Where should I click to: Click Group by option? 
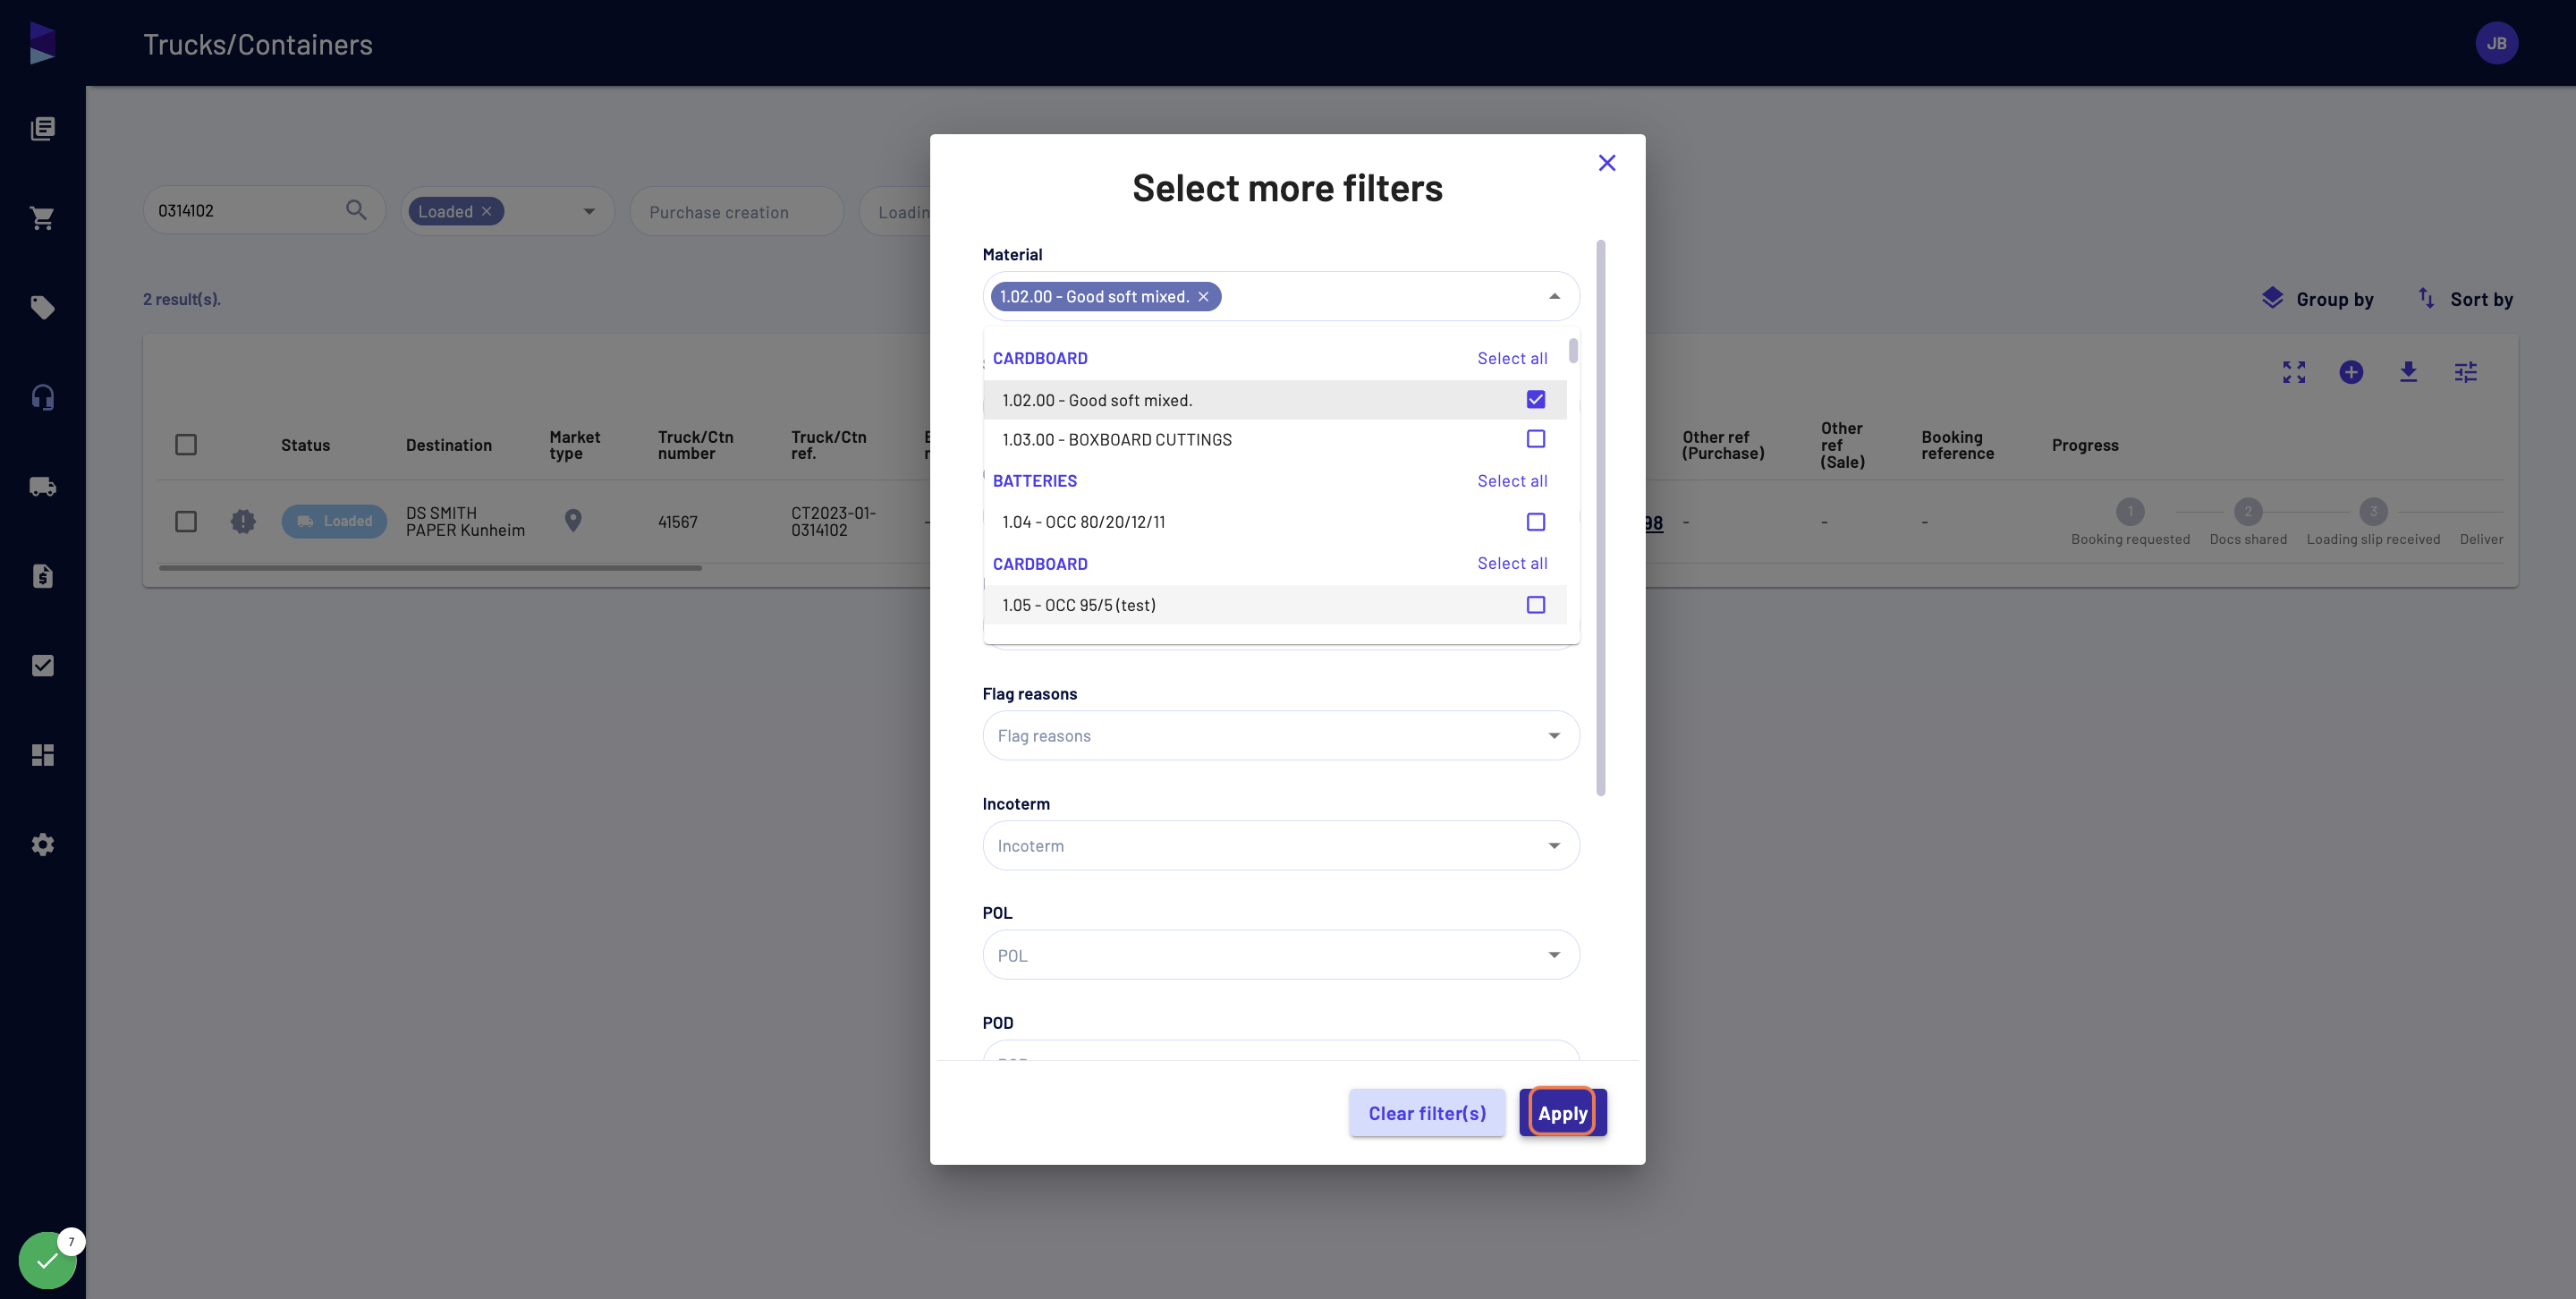(2317, 299)
